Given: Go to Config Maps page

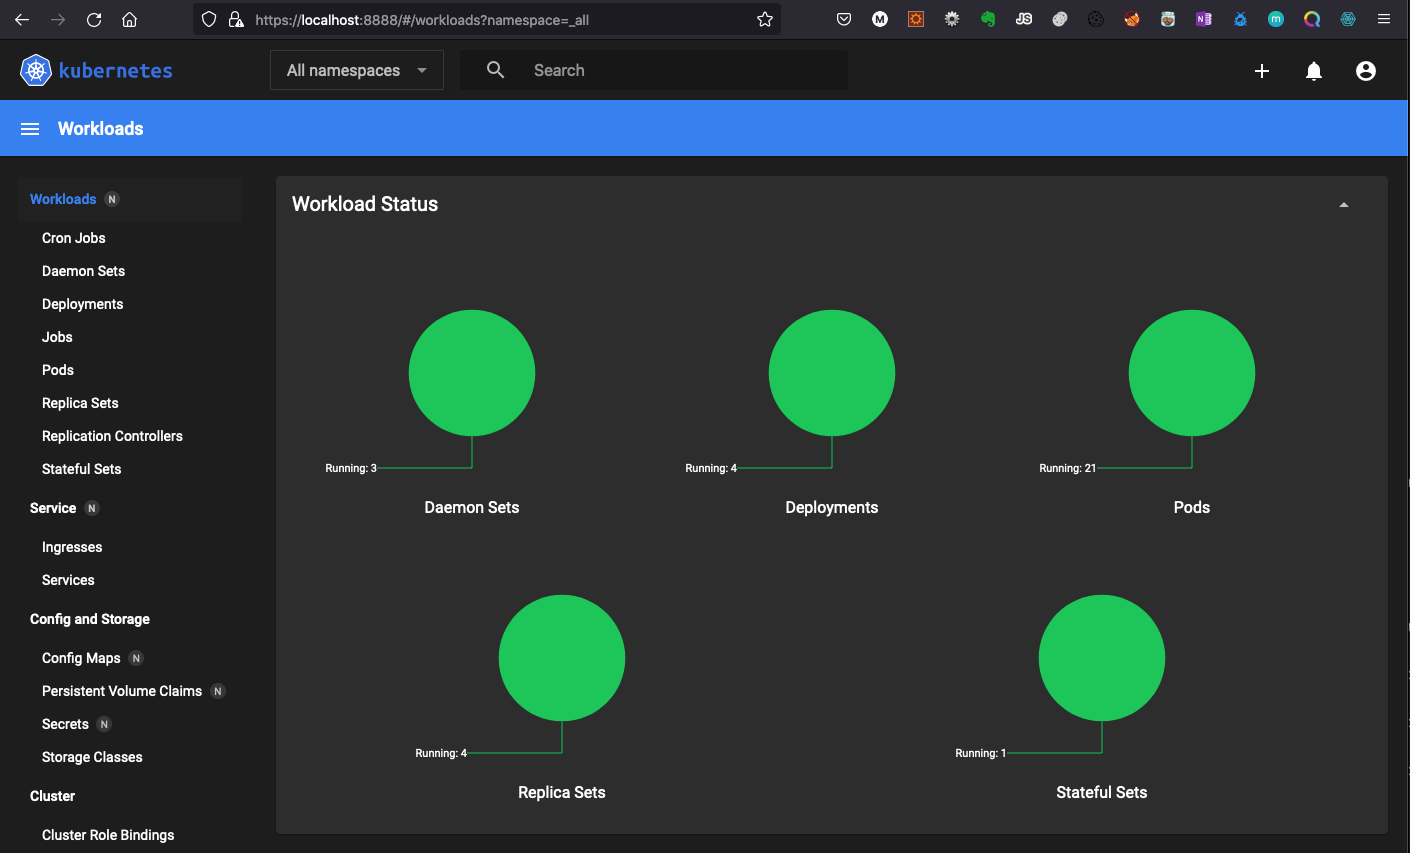Looking at the screenshot, I should (81, 658).
